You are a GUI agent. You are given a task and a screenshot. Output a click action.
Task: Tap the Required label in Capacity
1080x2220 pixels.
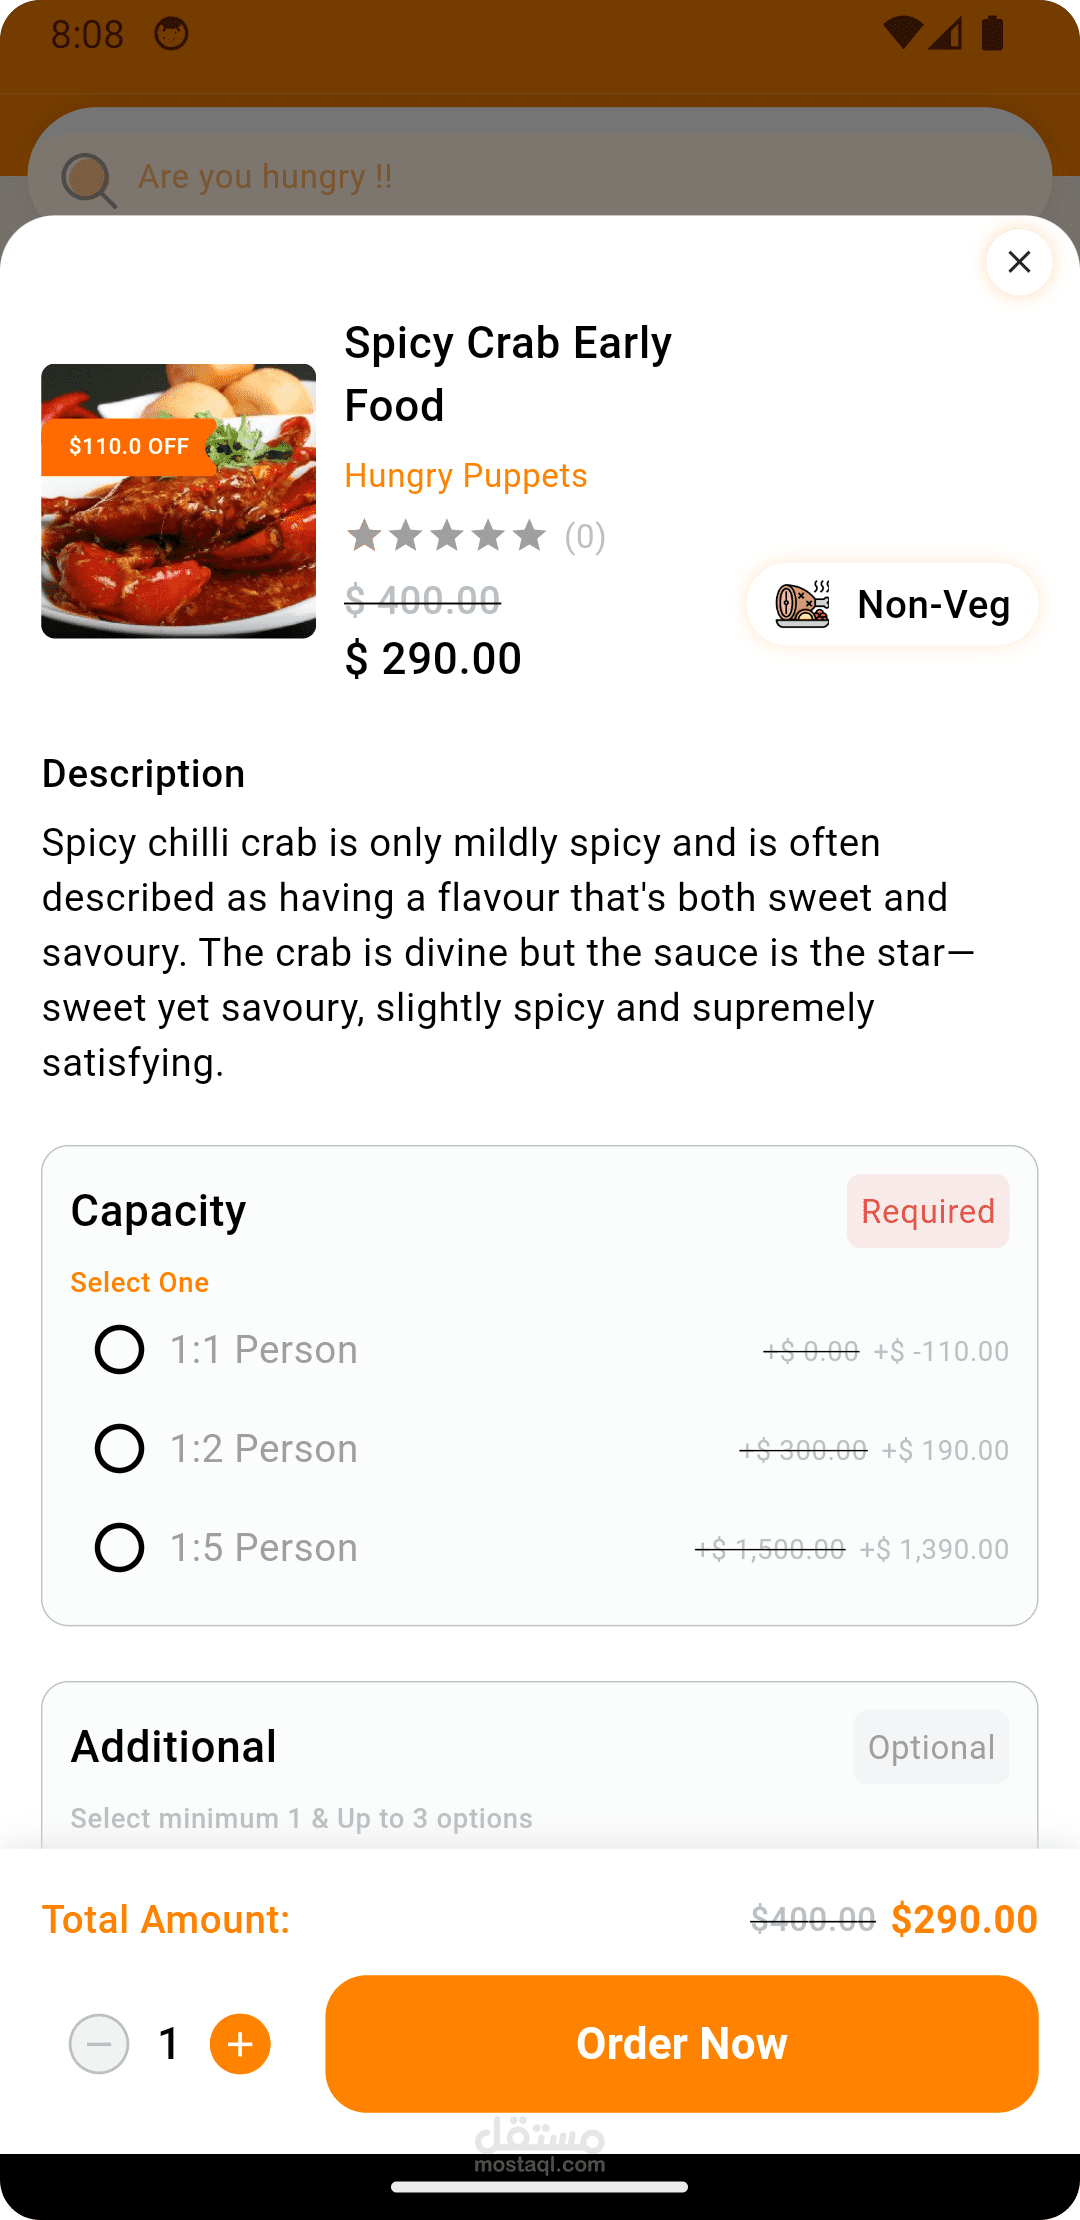927,1211
